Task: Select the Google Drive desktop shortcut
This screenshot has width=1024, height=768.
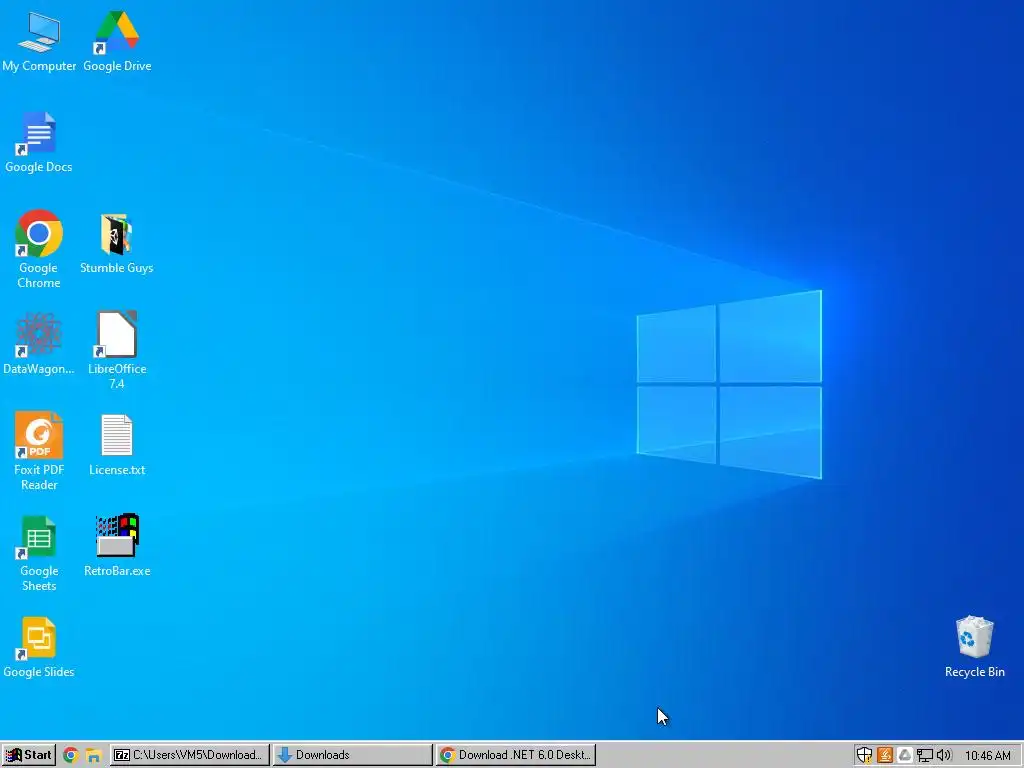Action: coord(117,41)
